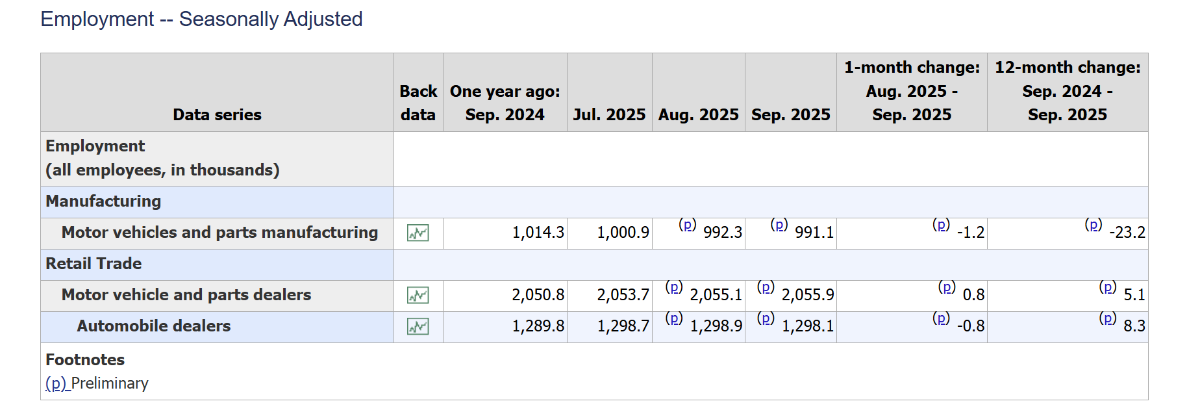Click the (p) Preliminary footnote link
The height and width of the screenshot is (412, 1200).
(x=57, y=383)
